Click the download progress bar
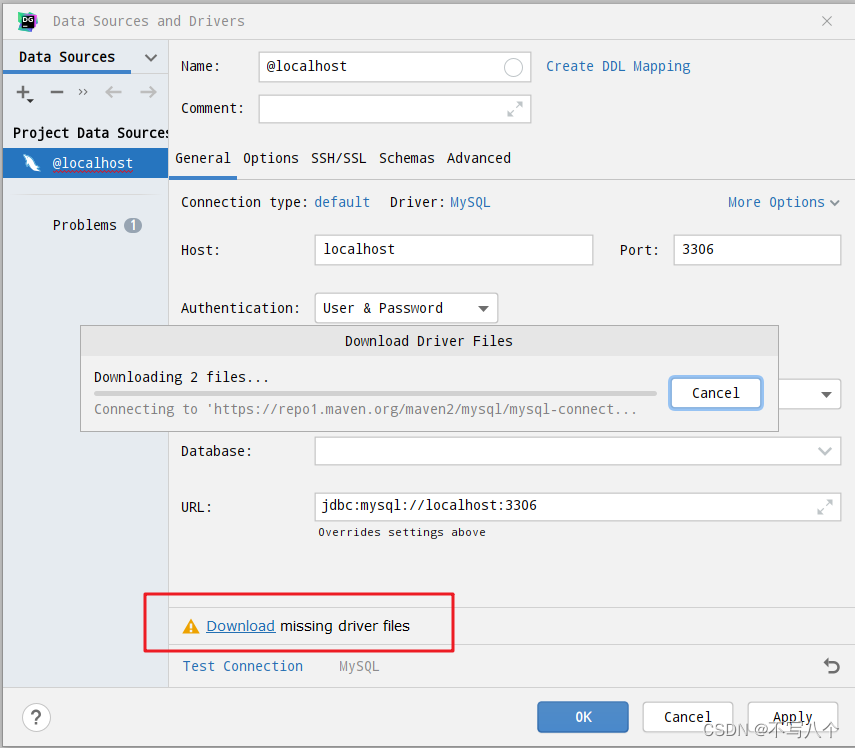855x748 pixels. coord(375,393)
